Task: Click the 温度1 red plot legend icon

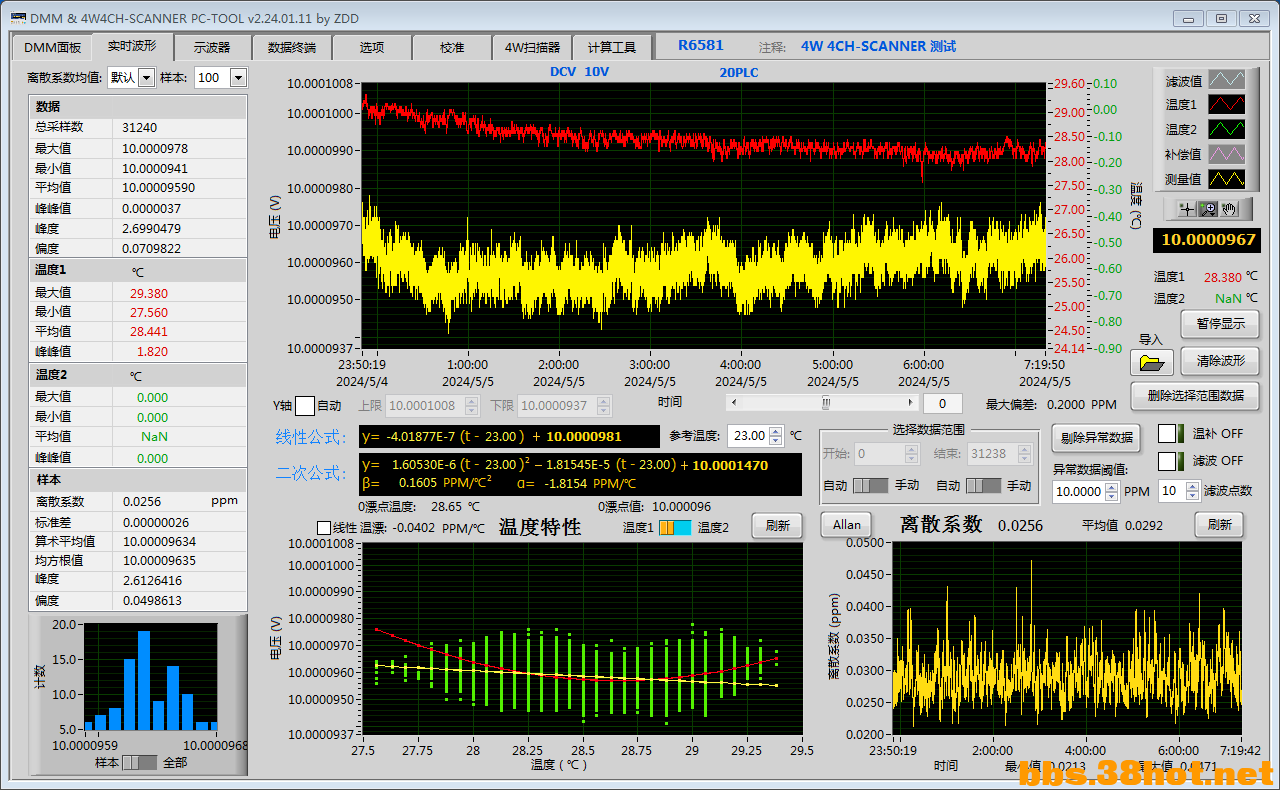Action: [1227, 104]
